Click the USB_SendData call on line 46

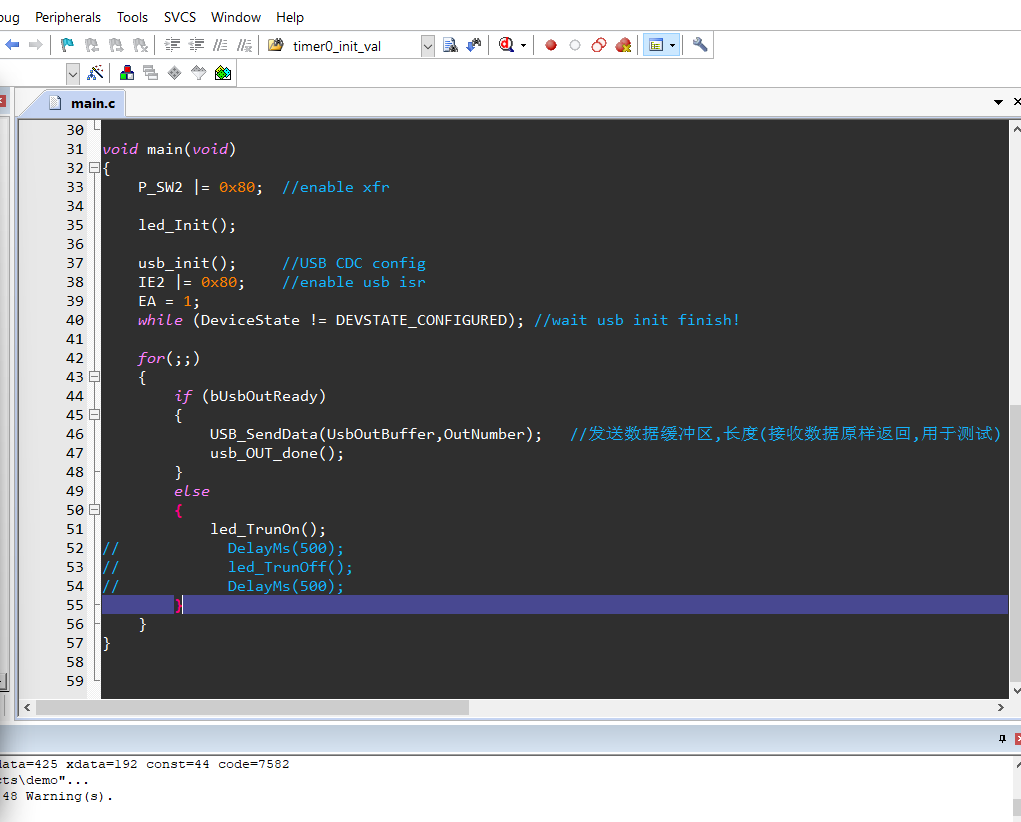tap(376, 434)
